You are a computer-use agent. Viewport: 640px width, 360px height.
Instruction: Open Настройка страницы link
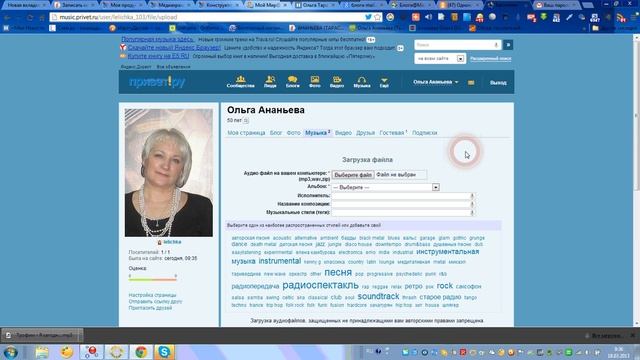[x=152, y=295]
